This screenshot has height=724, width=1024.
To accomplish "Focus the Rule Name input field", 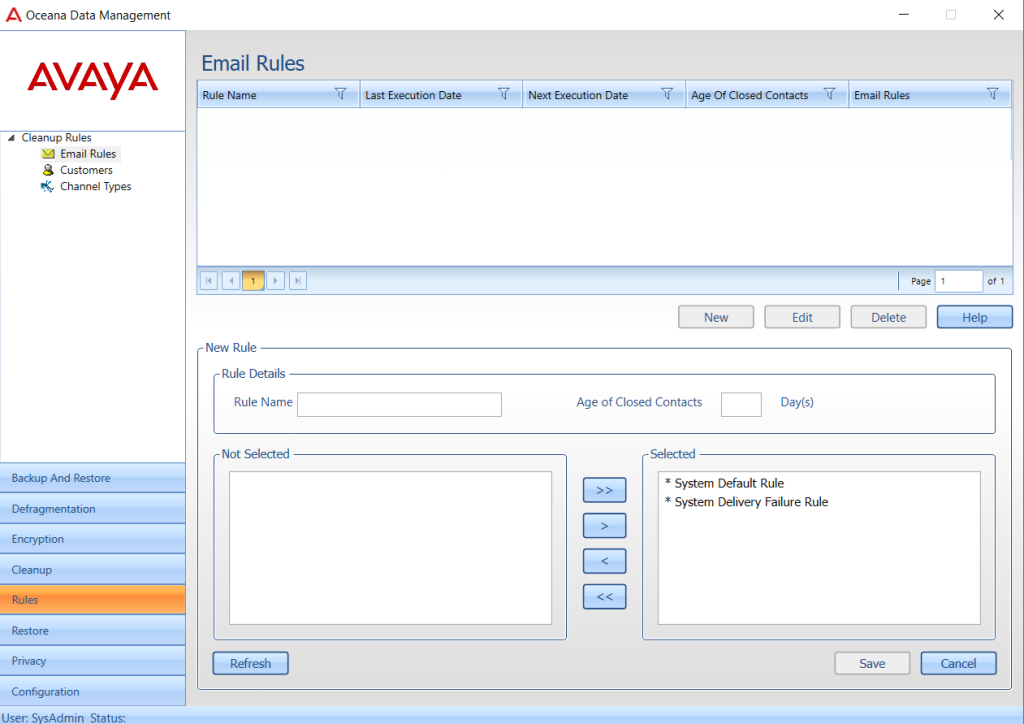I will [399, 404].
